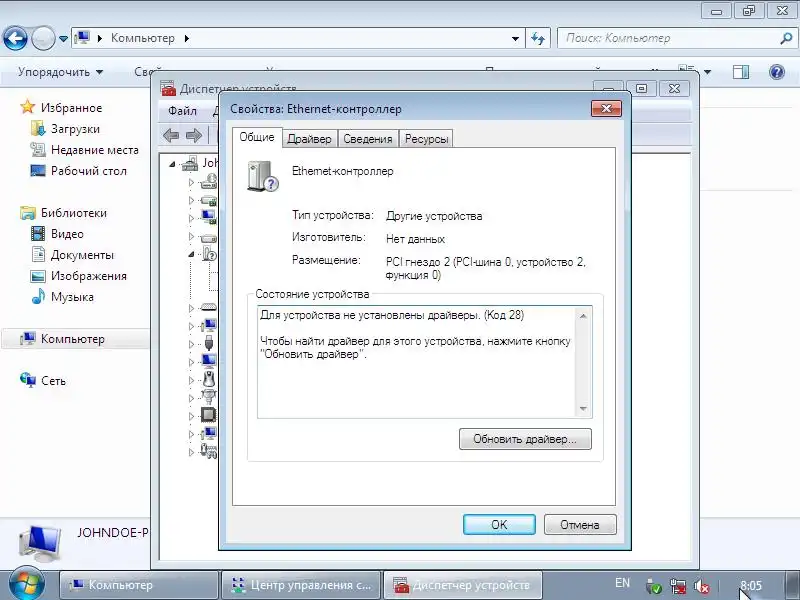Select Сеть in the navigation pane
The width and height of the screenshot is (800, 600).
(x=53, y=381)
